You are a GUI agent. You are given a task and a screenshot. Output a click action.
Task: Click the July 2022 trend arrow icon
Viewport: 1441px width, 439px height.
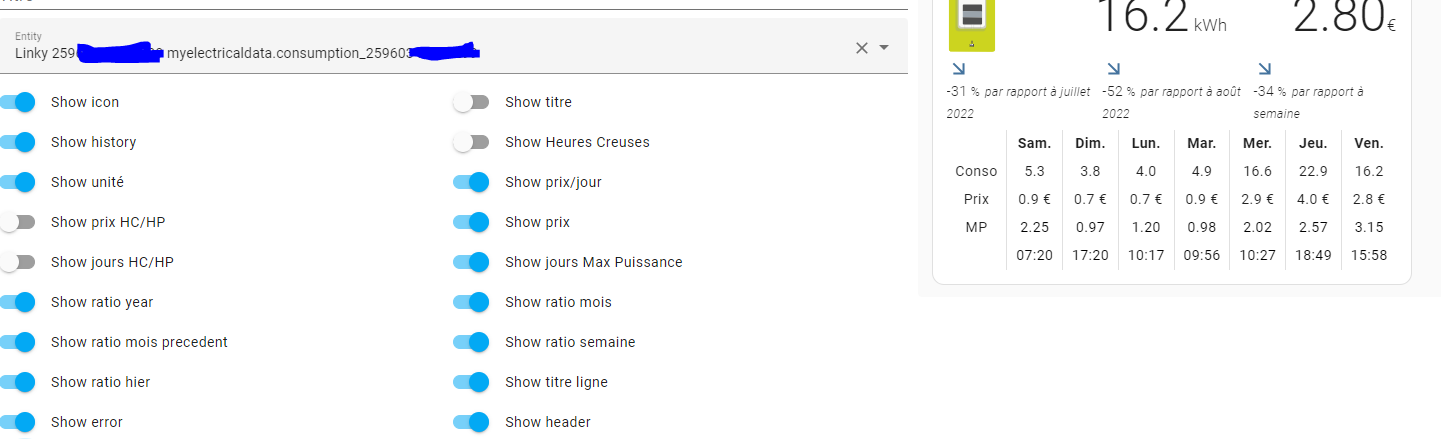[x=959, y=69]
